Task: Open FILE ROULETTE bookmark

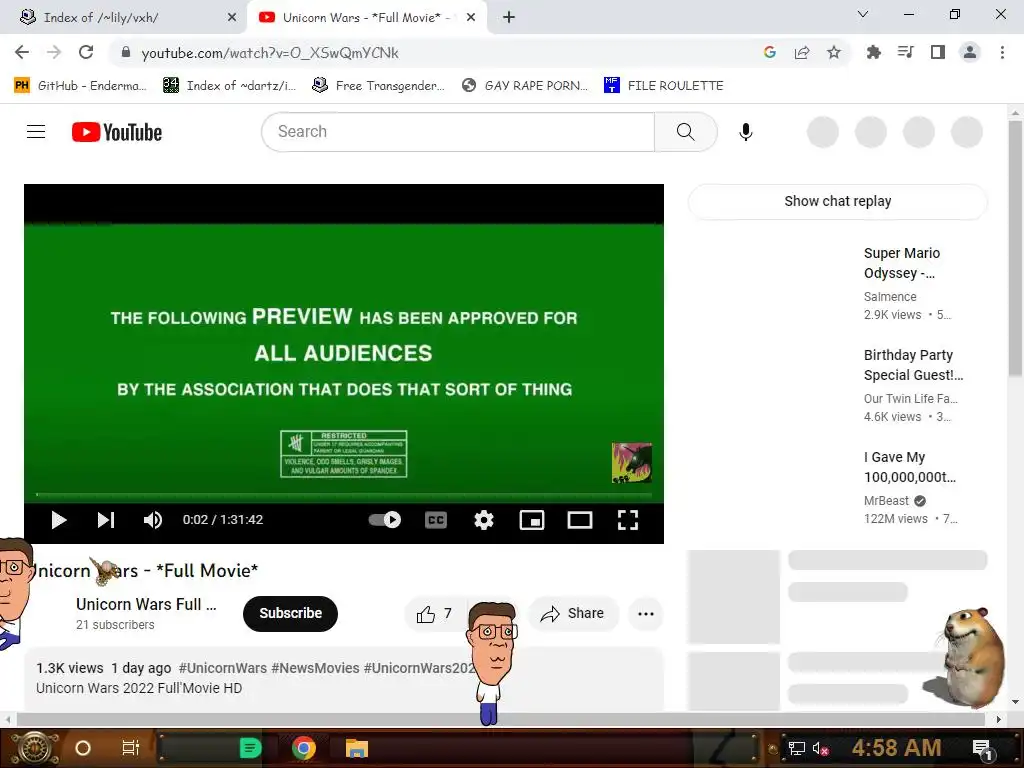Action: click(664, 85)
